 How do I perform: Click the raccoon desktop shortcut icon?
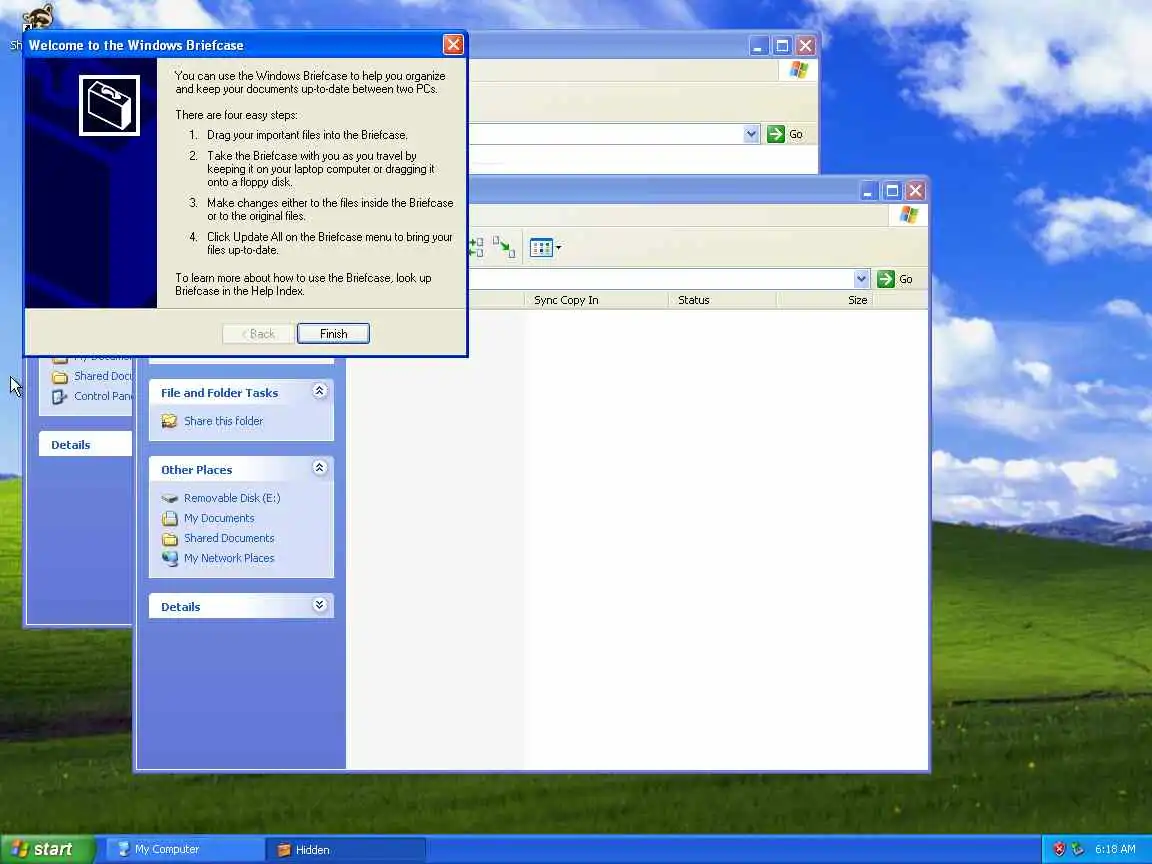coord(37,16)
